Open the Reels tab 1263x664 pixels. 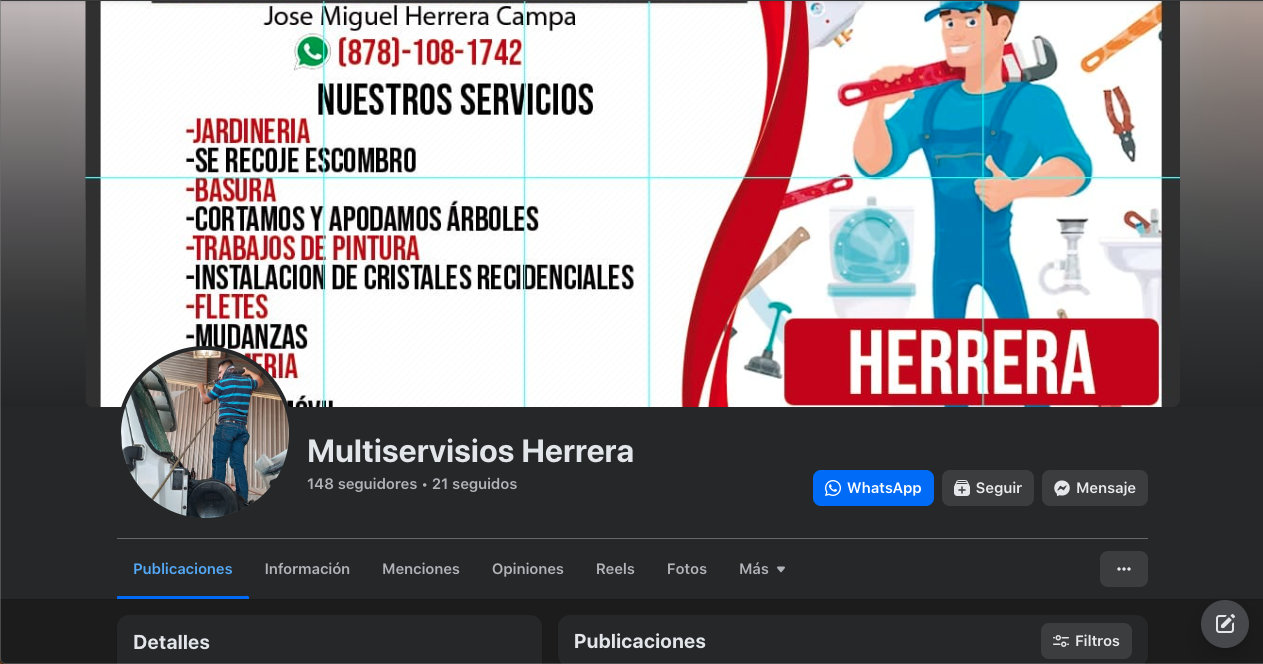click(x=615, y=568)
